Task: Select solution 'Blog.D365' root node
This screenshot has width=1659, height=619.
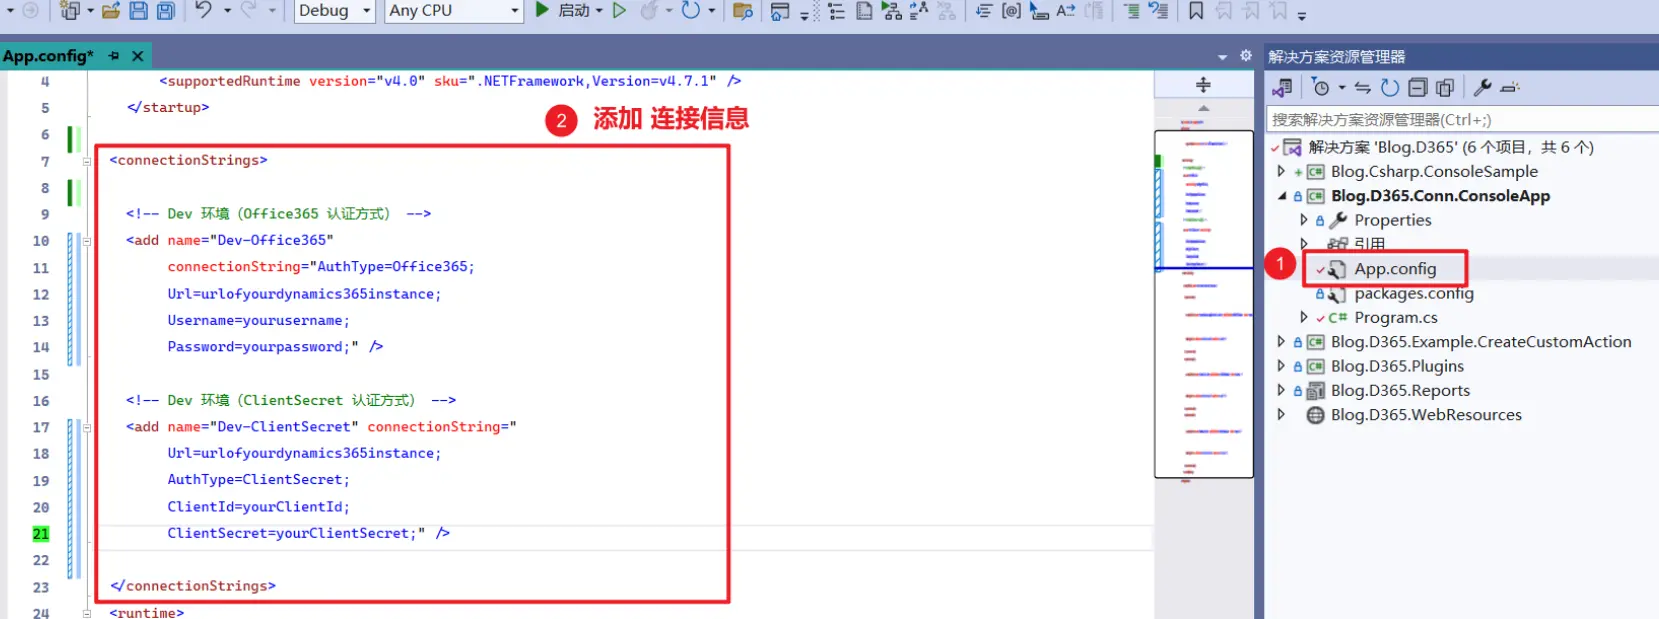Action: tap(1451, 147)
